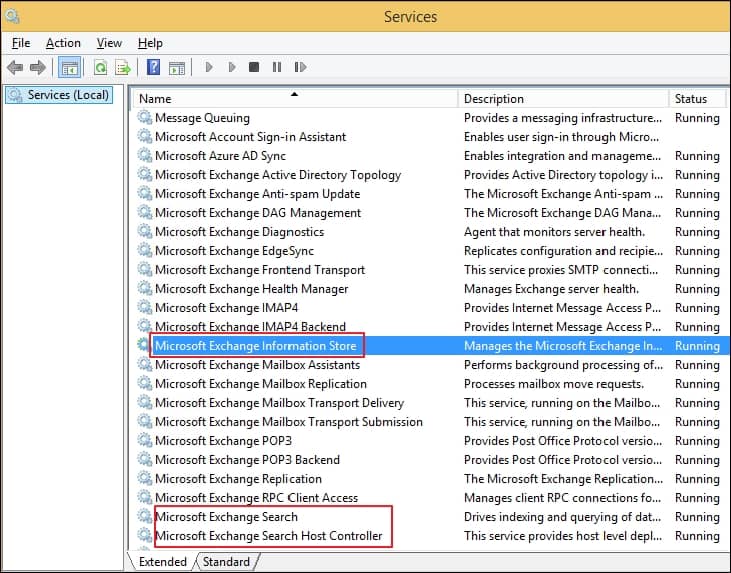Switch to the Standard tab
The height and width of the screenshot is (573, 731).
click(x=227, y=561)
